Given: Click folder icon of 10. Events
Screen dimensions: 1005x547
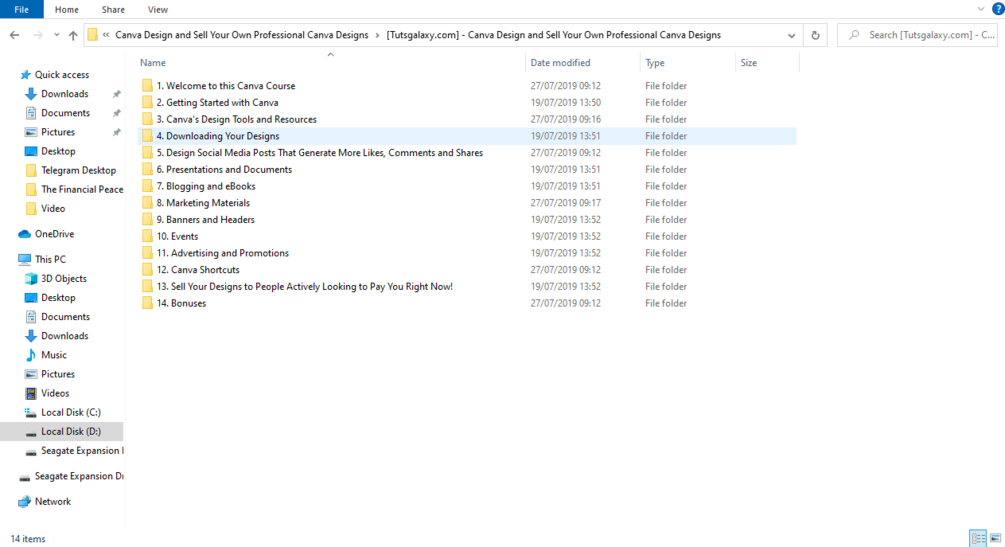Looking at the screenshot, I should pyautogui.click(x=147, y=237).
